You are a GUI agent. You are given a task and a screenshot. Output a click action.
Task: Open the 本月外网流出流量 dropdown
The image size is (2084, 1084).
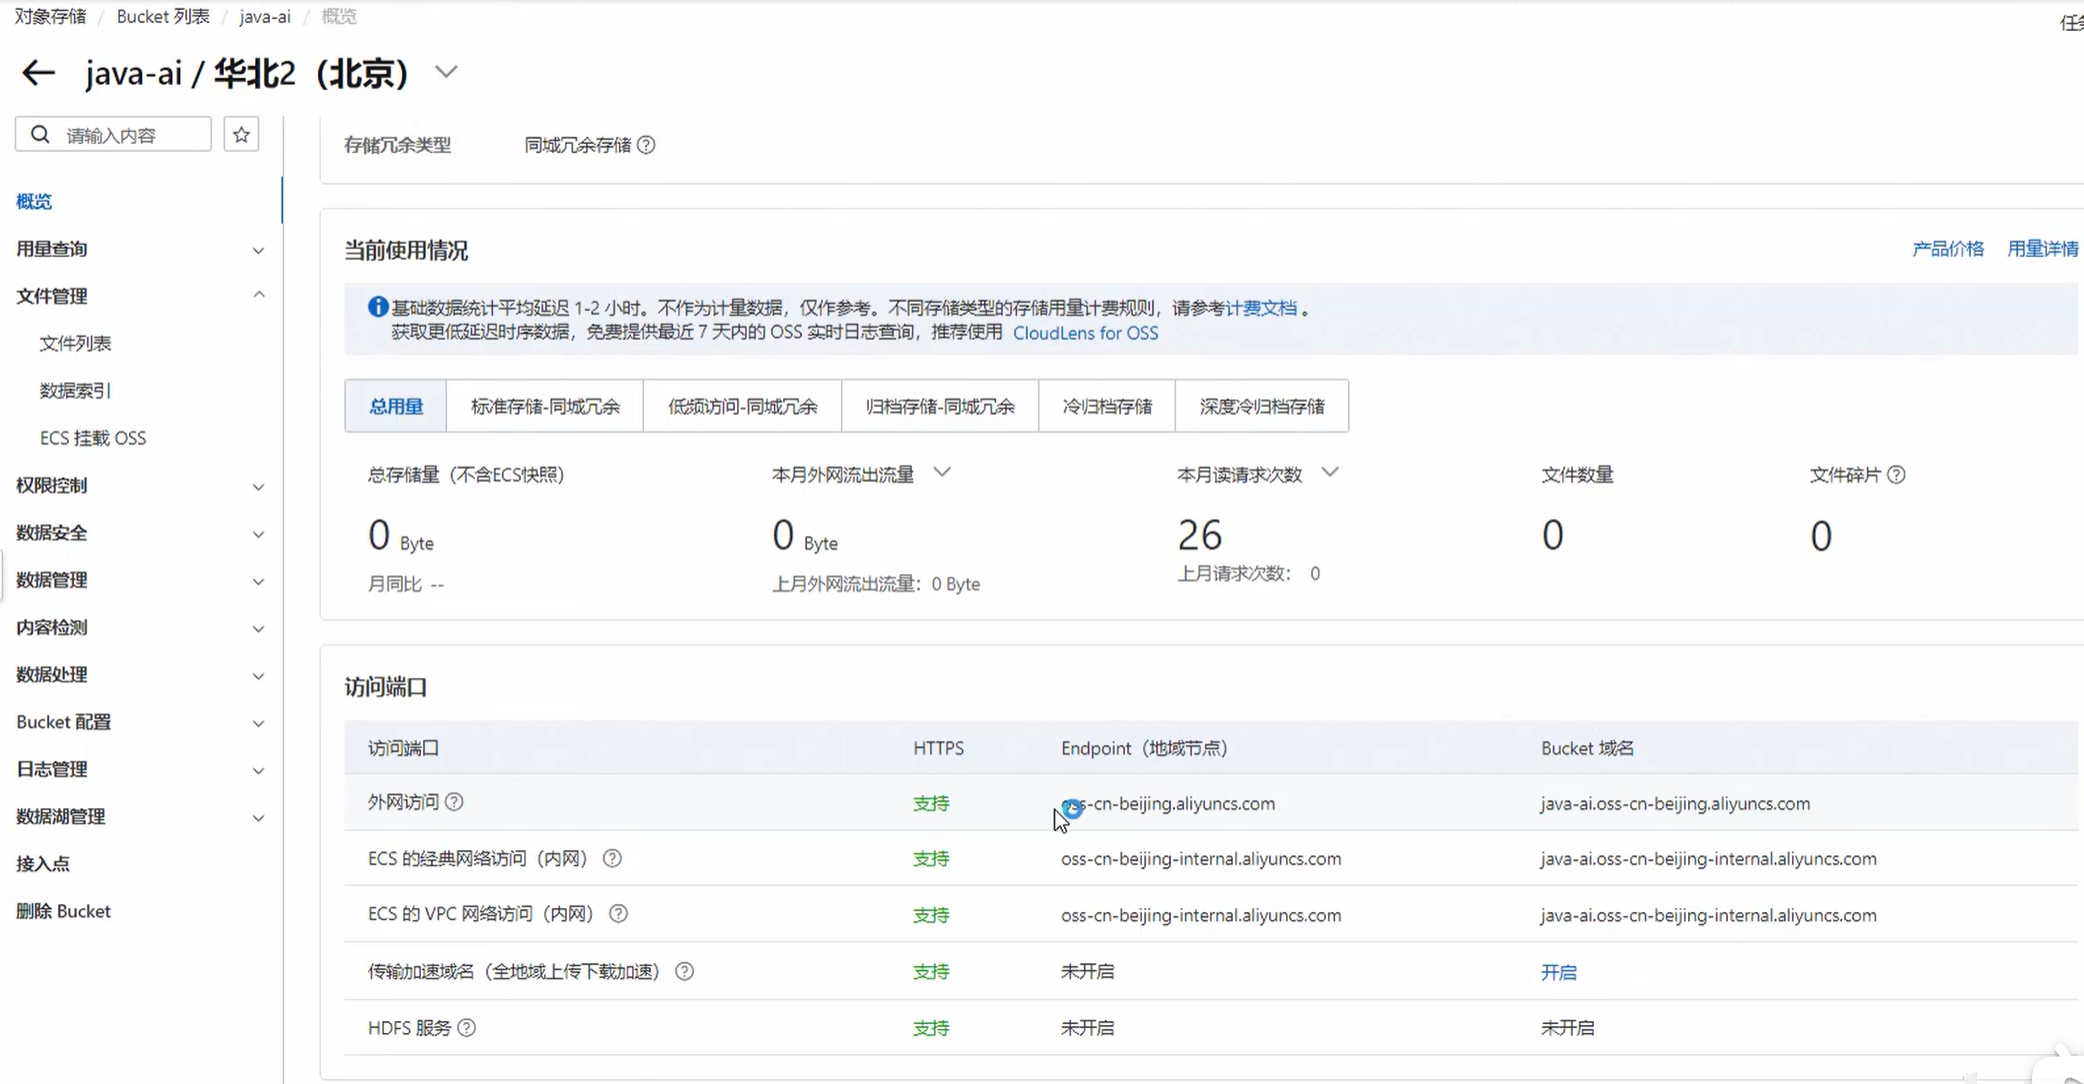942,472
